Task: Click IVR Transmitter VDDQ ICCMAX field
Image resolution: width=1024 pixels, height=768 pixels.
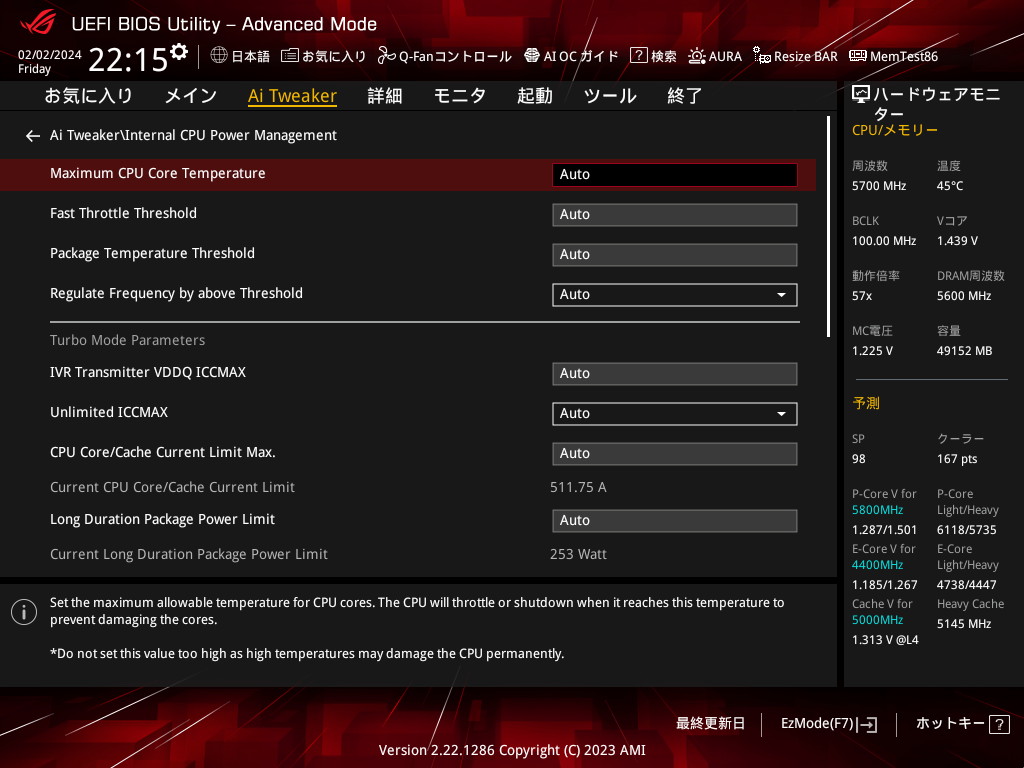Action: [675, 374]
